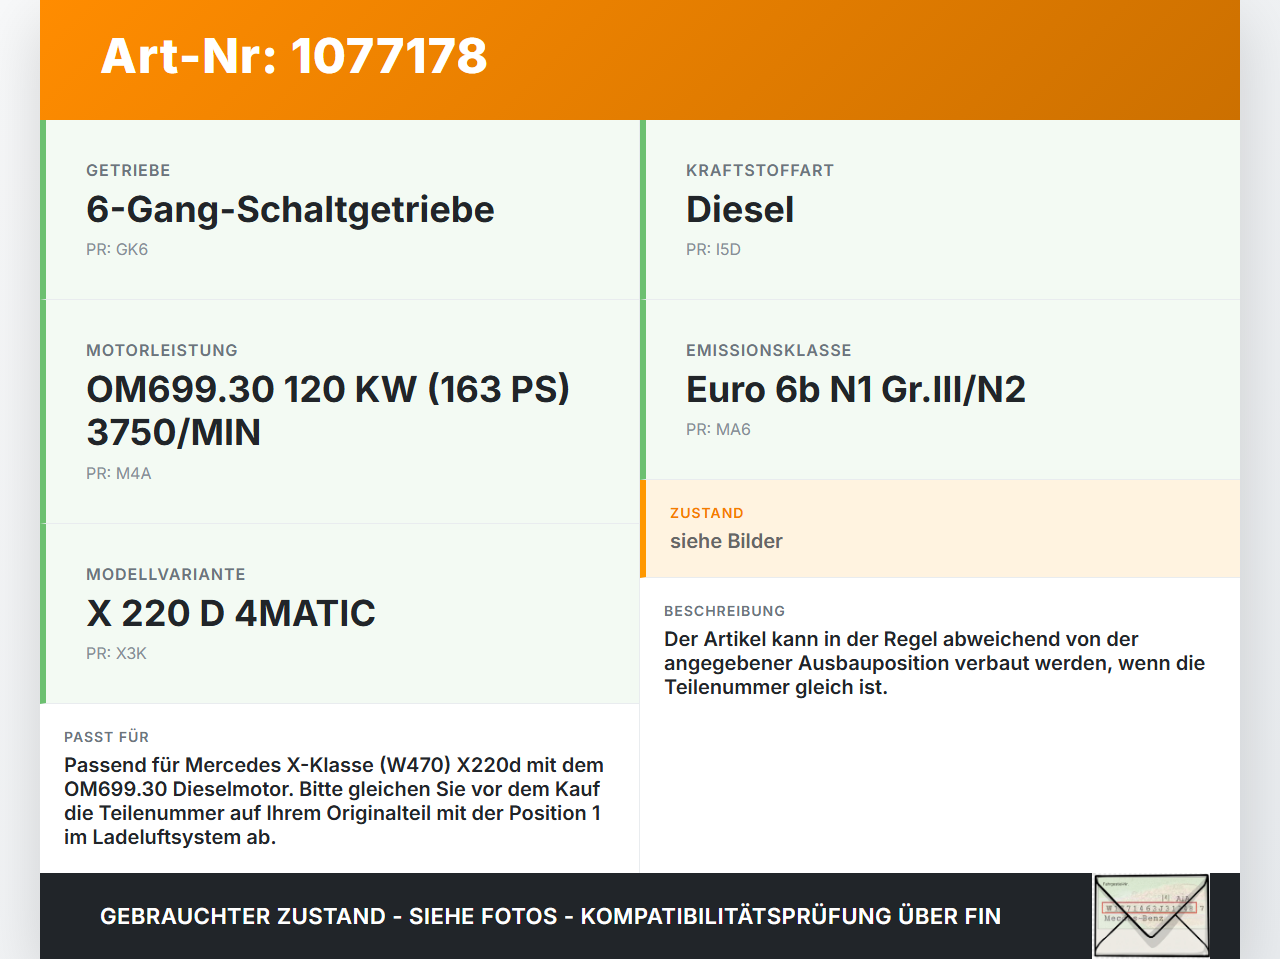The image size is (1280, 959).
Task: Select the model value 'X 220 D 4MATIC'
Action: [x=231, y=613]
